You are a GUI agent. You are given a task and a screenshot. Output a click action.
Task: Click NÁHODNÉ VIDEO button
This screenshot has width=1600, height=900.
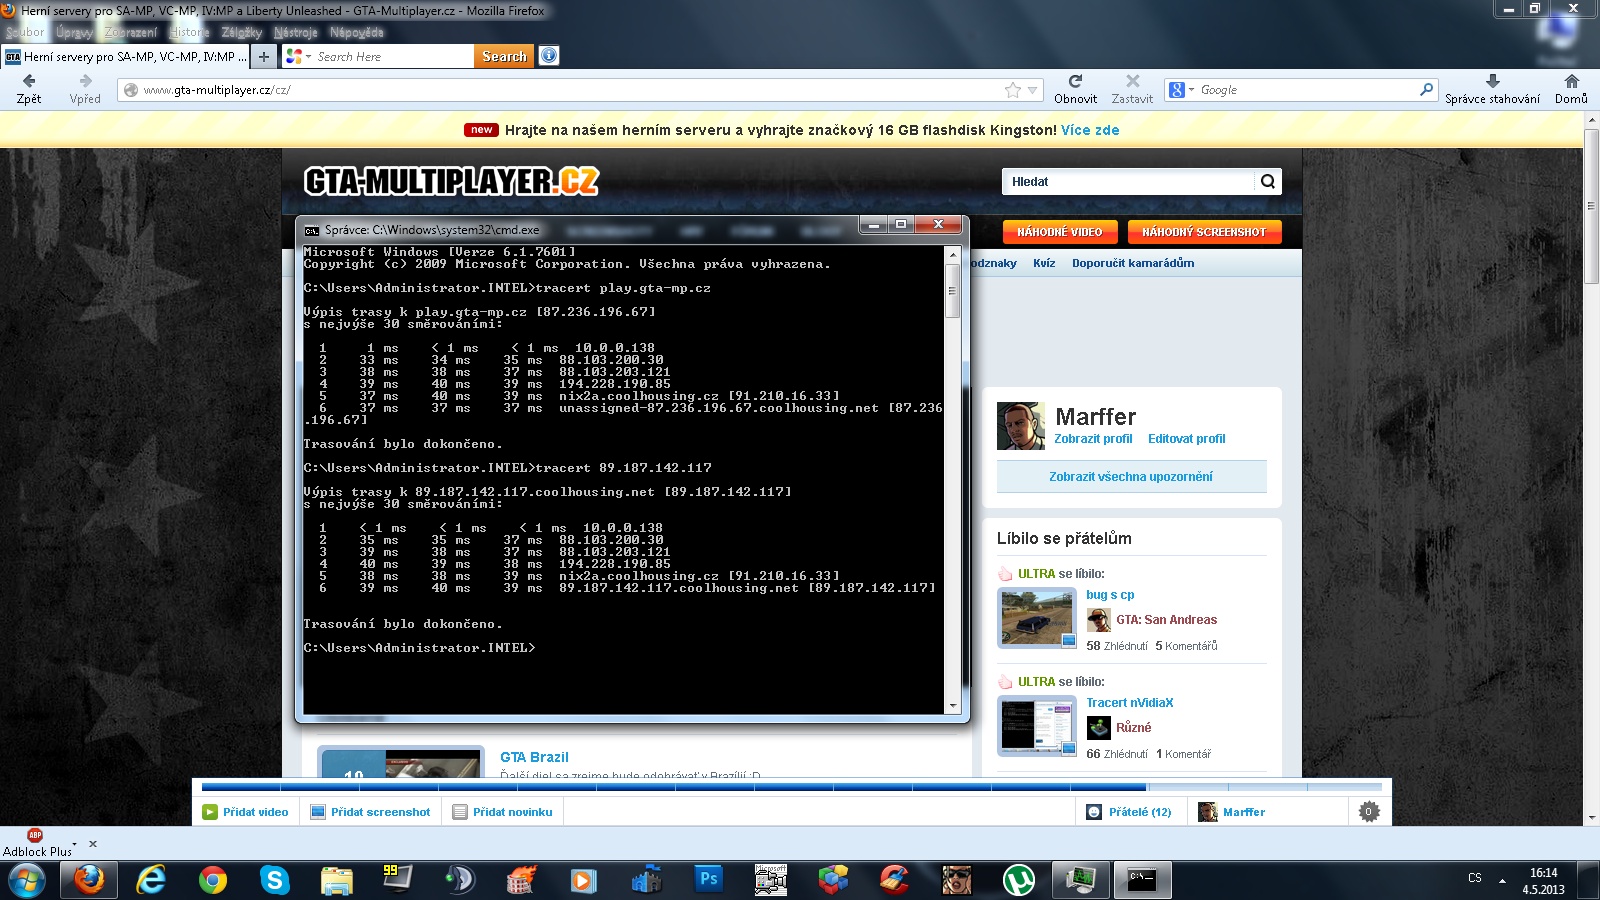click(1059, 232)
